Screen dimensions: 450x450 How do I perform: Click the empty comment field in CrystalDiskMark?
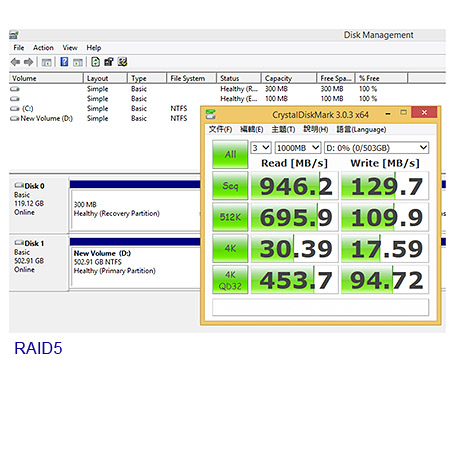[320, 307]
